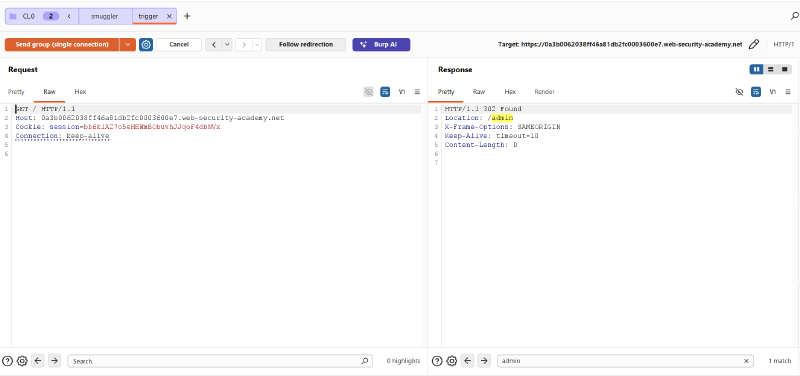Add a new Repeater tab with plus
The width and height of the screenshot is (800, 376).
[x=187, y=16]
